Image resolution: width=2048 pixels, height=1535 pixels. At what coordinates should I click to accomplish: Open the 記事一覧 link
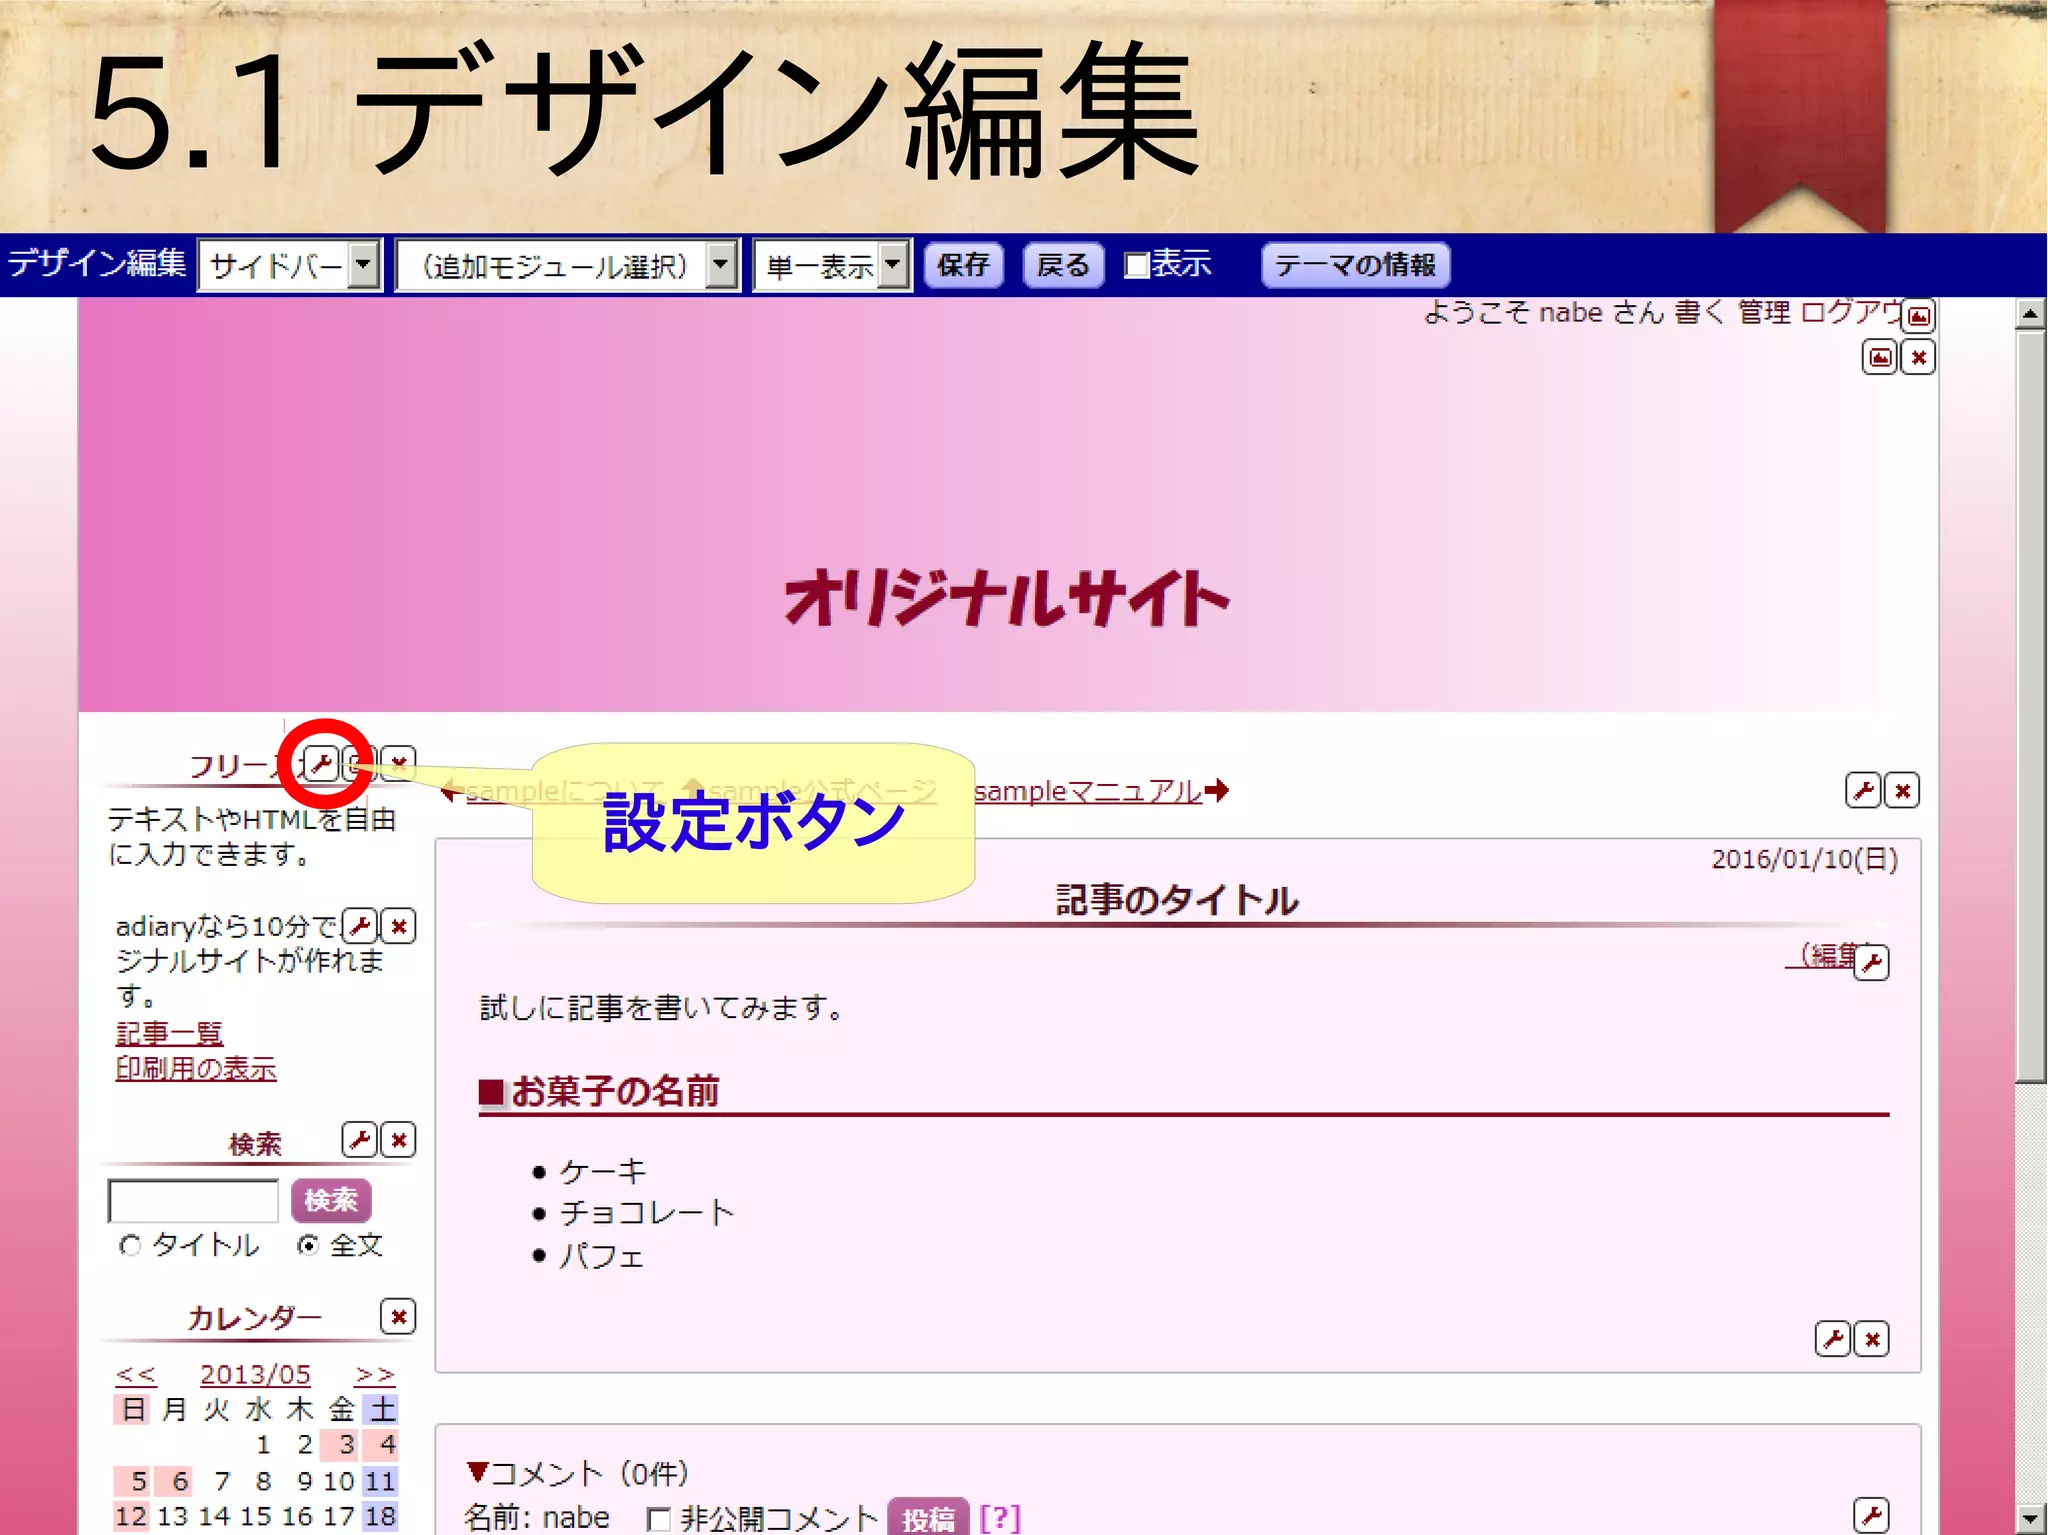pyautogui.click(x=169, y=1033)
